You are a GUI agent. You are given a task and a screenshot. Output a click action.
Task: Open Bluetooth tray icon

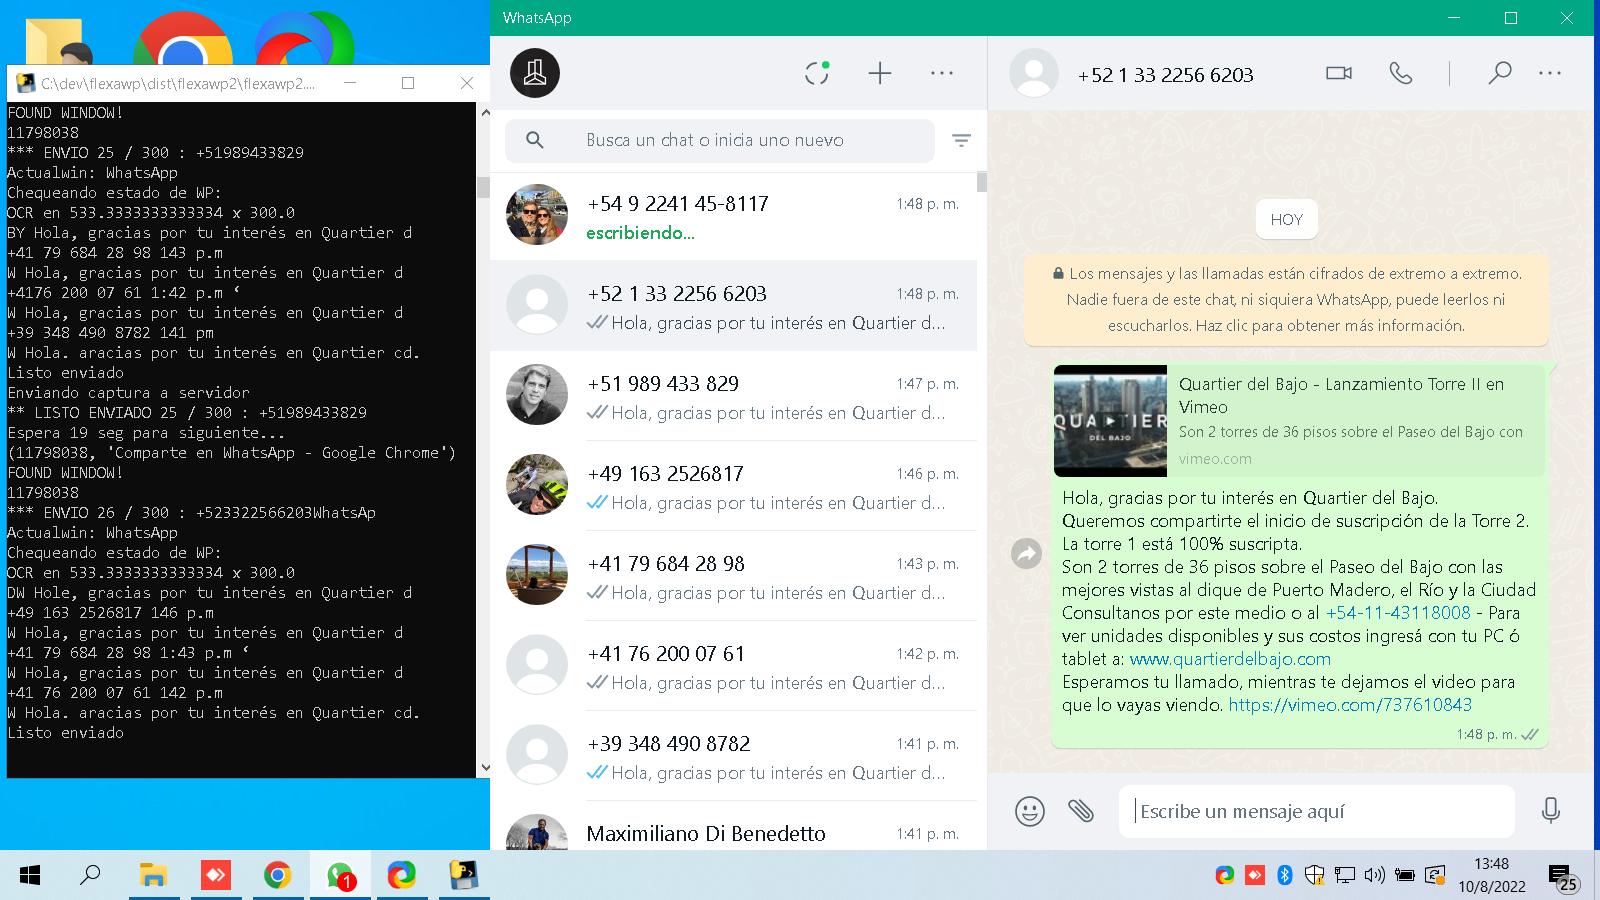coord(1285,876)
